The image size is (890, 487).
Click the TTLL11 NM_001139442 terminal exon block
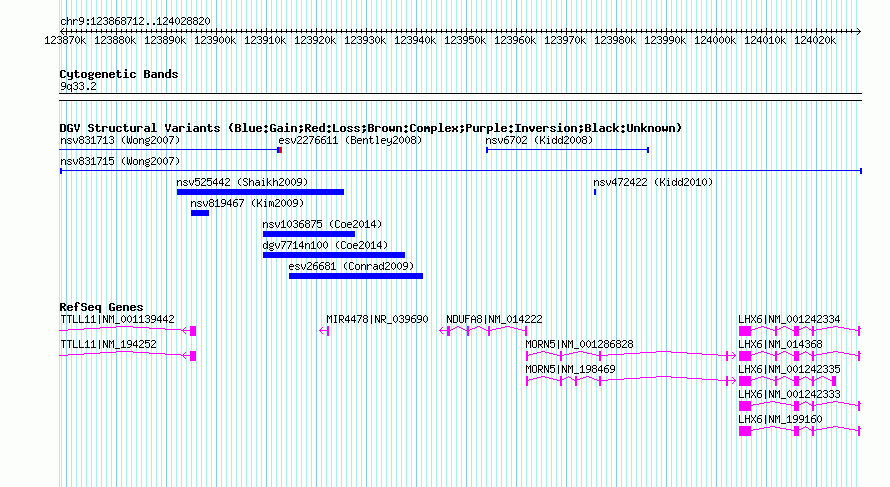193,331
